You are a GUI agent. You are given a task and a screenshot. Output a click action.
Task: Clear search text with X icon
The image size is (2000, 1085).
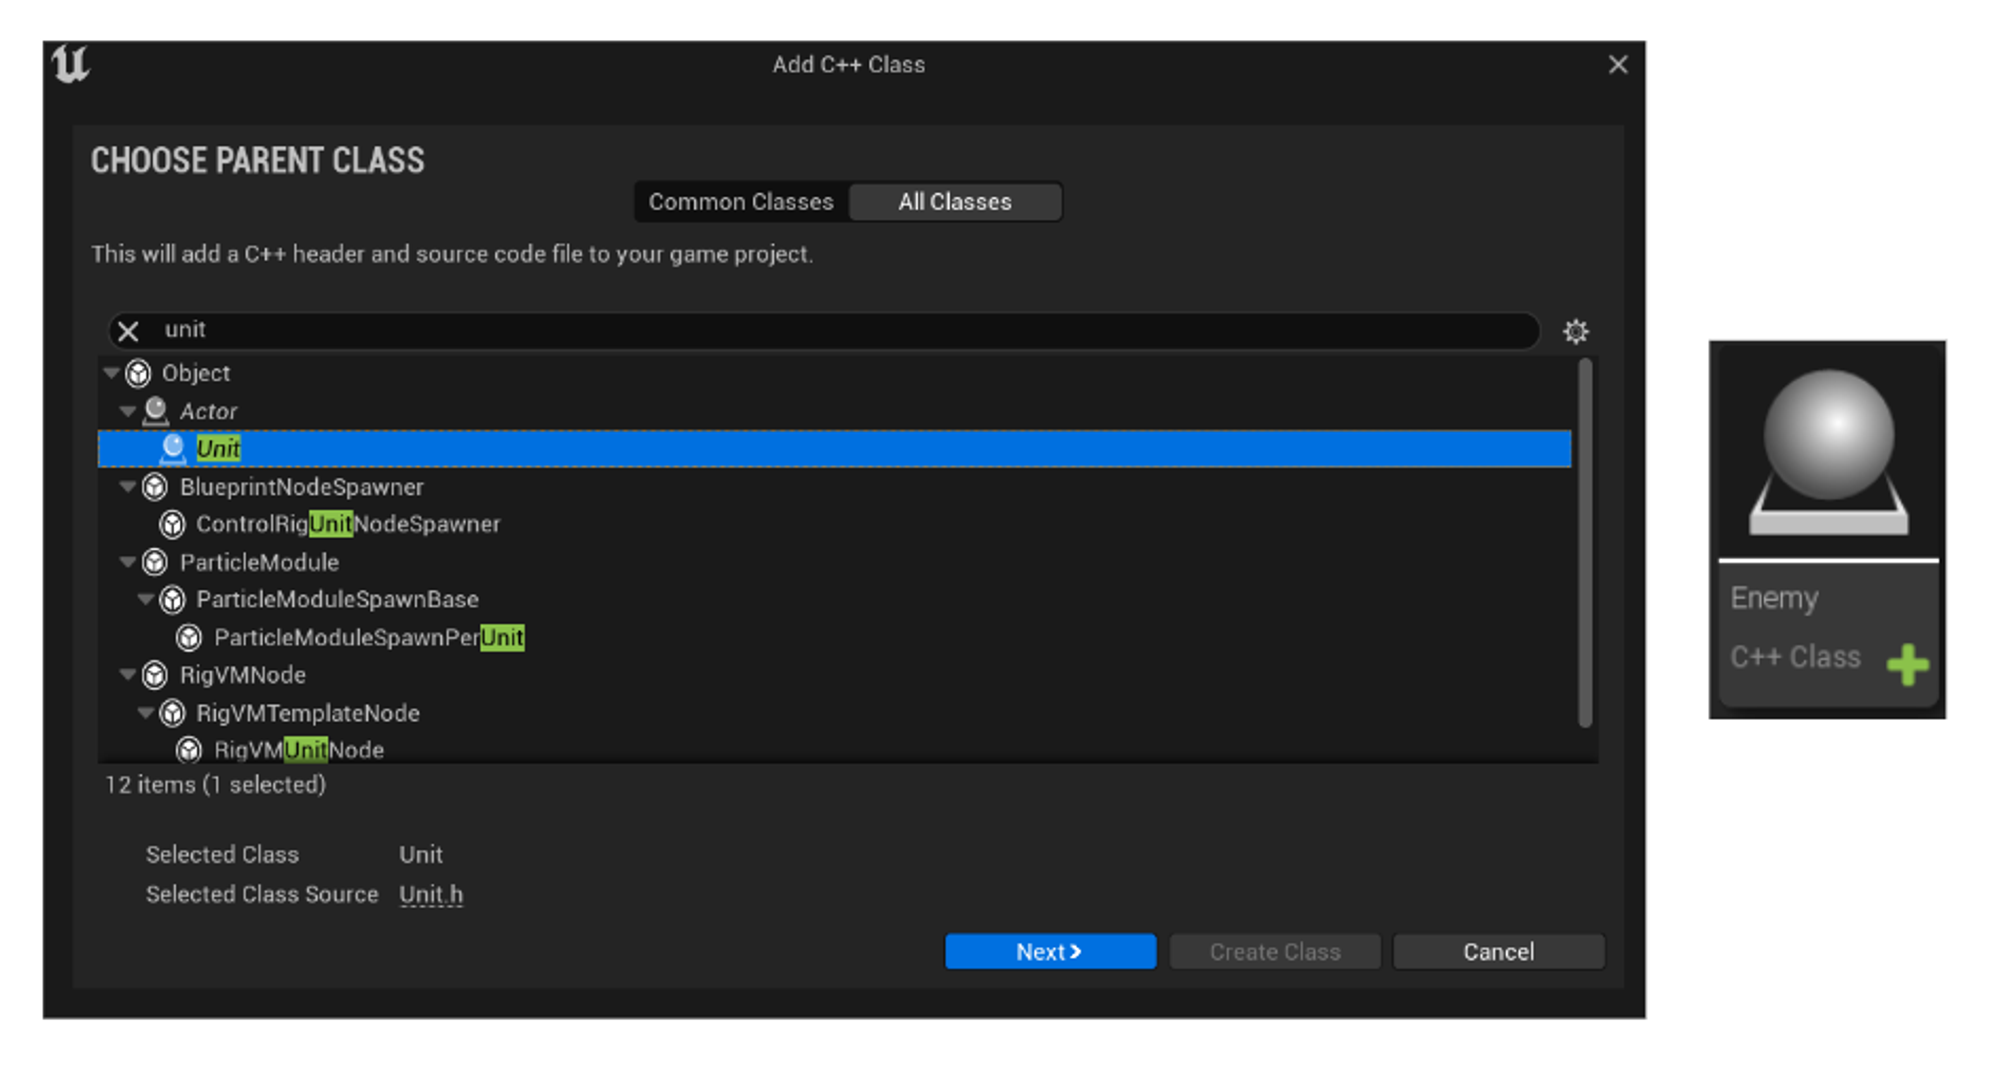128,331
